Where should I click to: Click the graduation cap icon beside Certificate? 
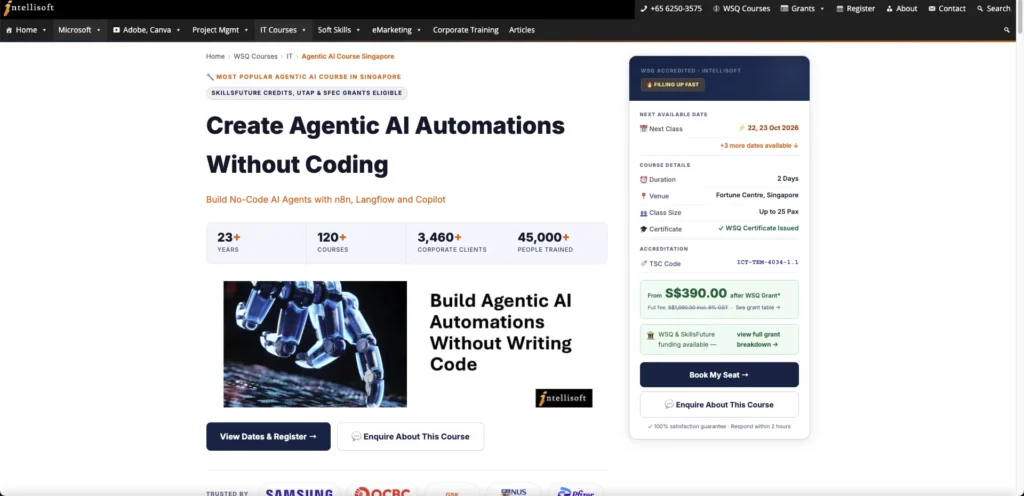[643, 229]
